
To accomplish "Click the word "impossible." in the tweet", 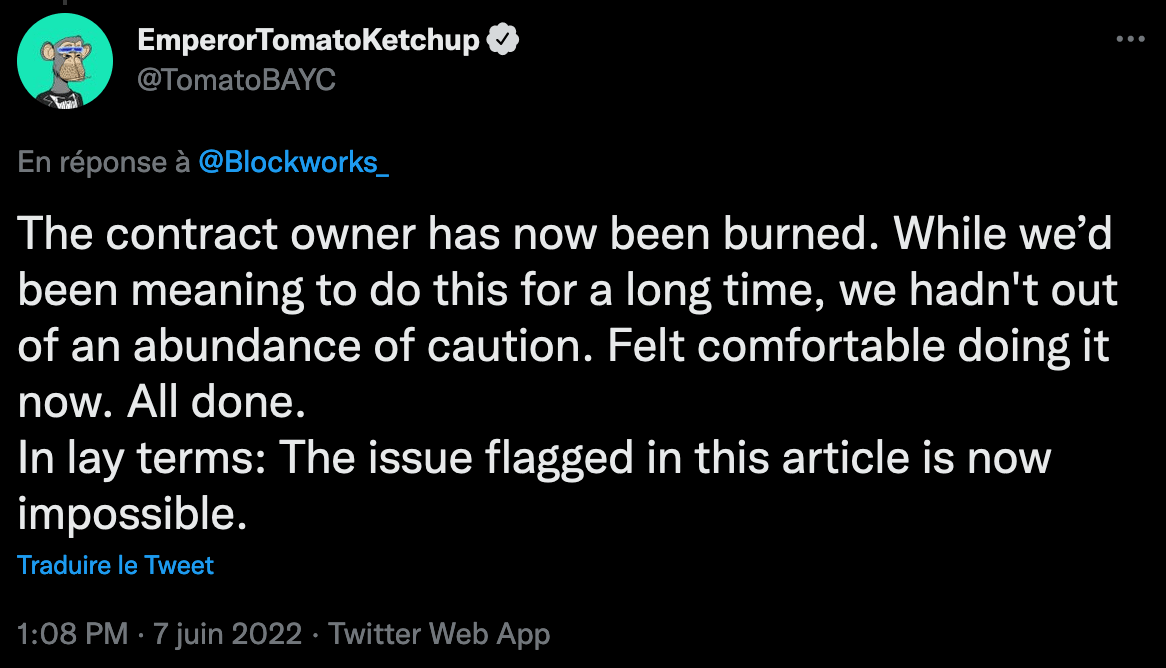I will point(131,514).
